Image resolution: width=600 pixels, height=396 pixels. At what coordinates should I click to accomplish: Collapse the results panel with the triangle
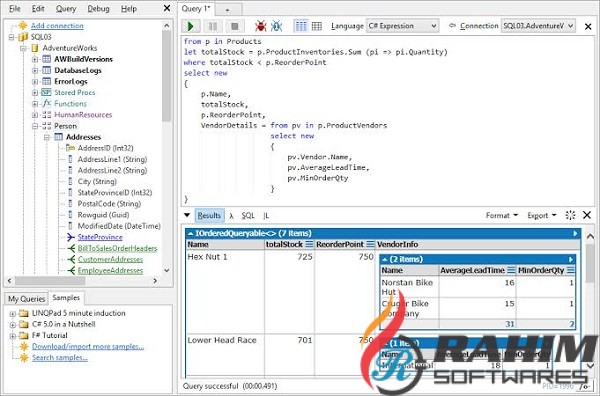coord(187,215)
